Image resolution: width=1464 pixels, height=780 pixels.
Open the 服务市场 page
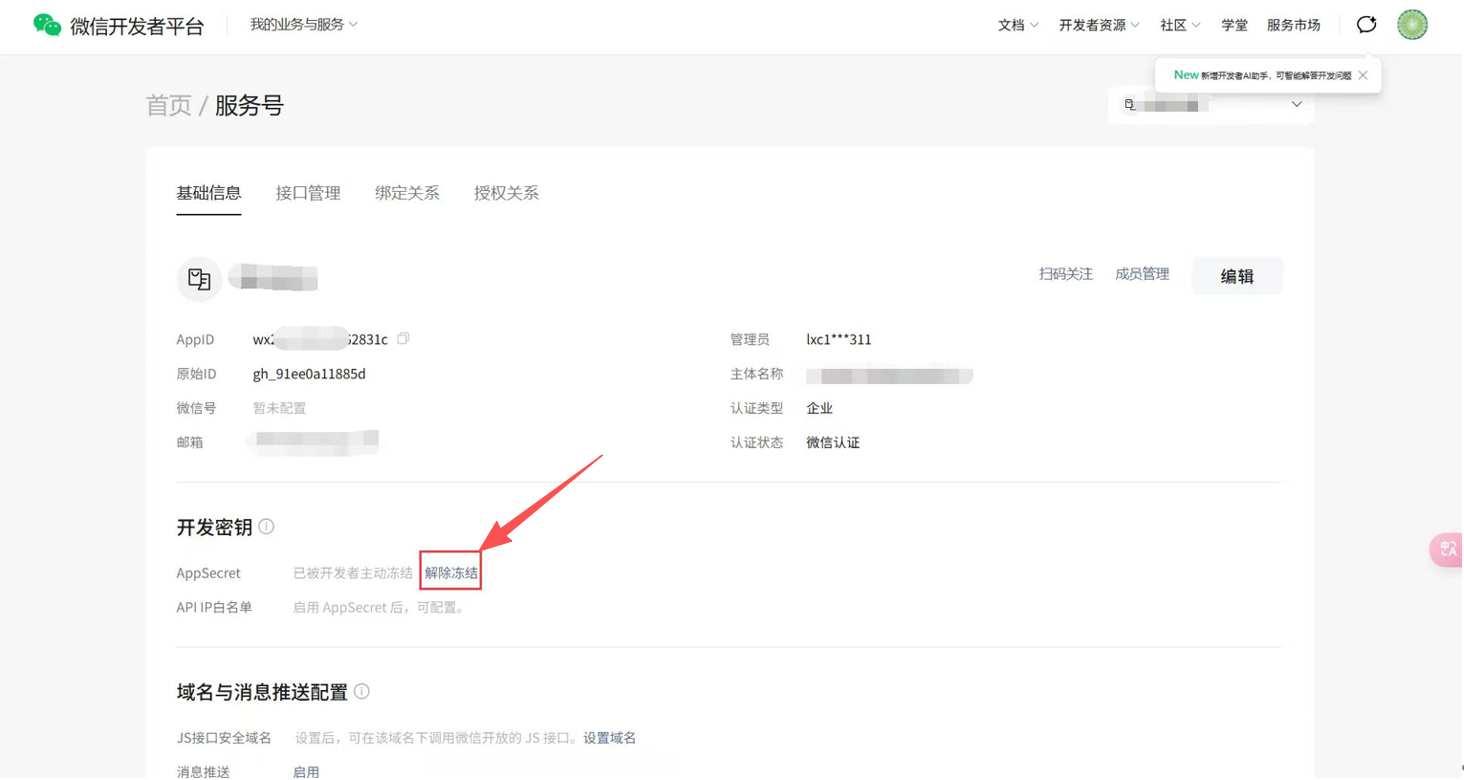[x=1293, y=25]
